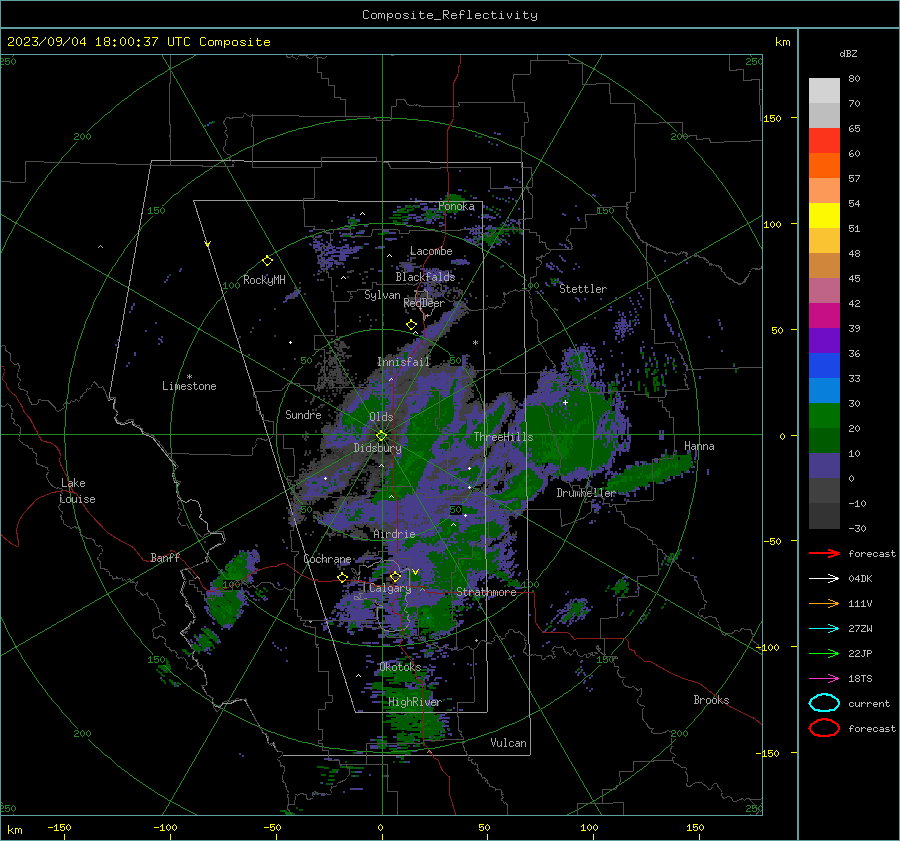900x841 pixels.
Task: Click the 04DK legend text
Action: coord(860,579)
